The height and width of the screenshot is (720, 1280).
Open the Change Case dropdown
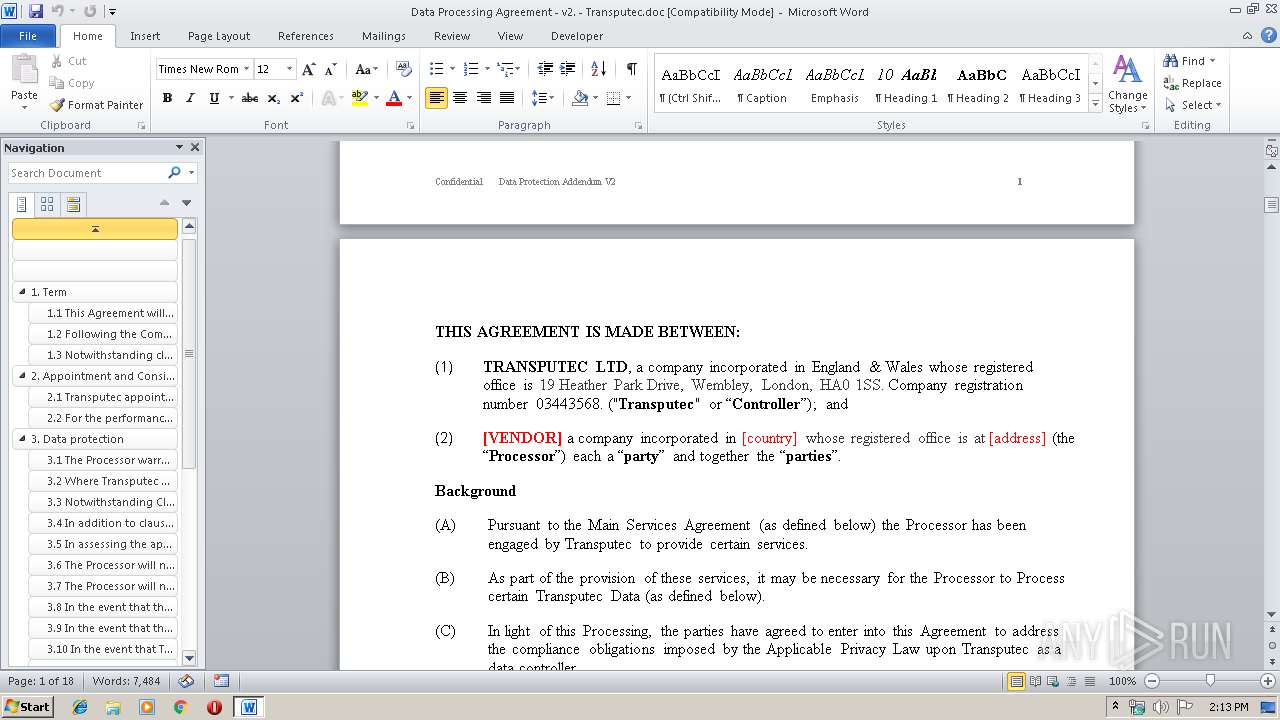pos(367,69)
